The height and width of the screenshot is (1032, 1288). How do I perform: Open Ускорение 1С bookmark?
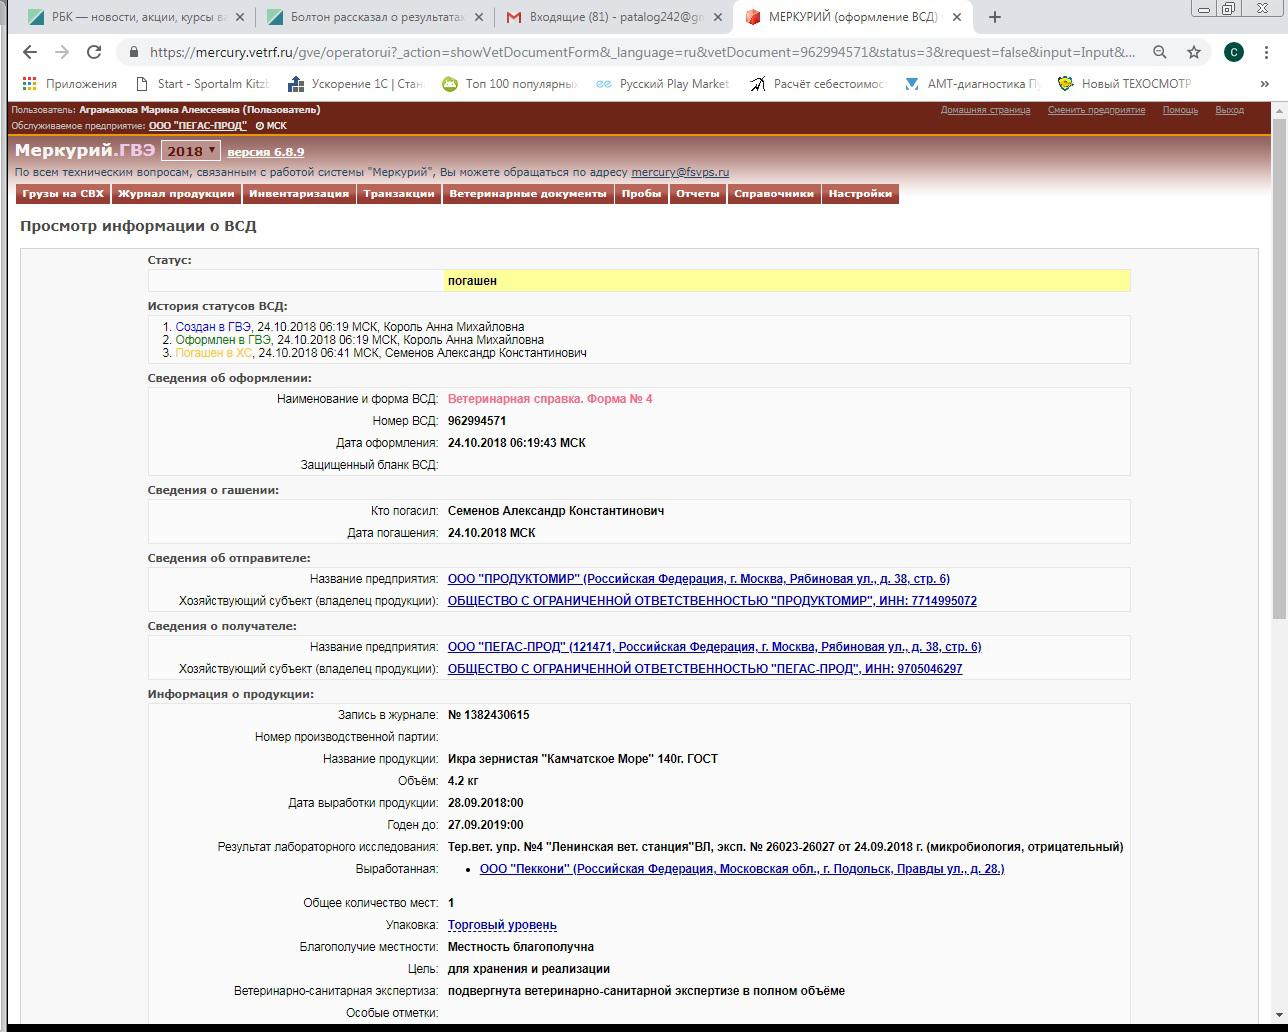click(x=355, y=84)
